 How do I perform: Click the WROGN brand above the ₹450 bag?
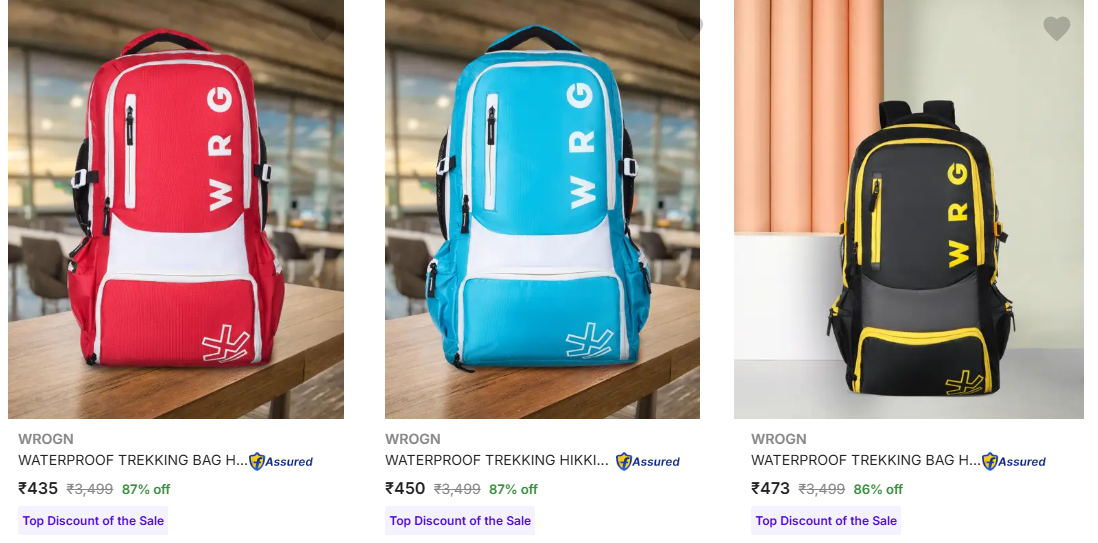(x=412, y=439)
